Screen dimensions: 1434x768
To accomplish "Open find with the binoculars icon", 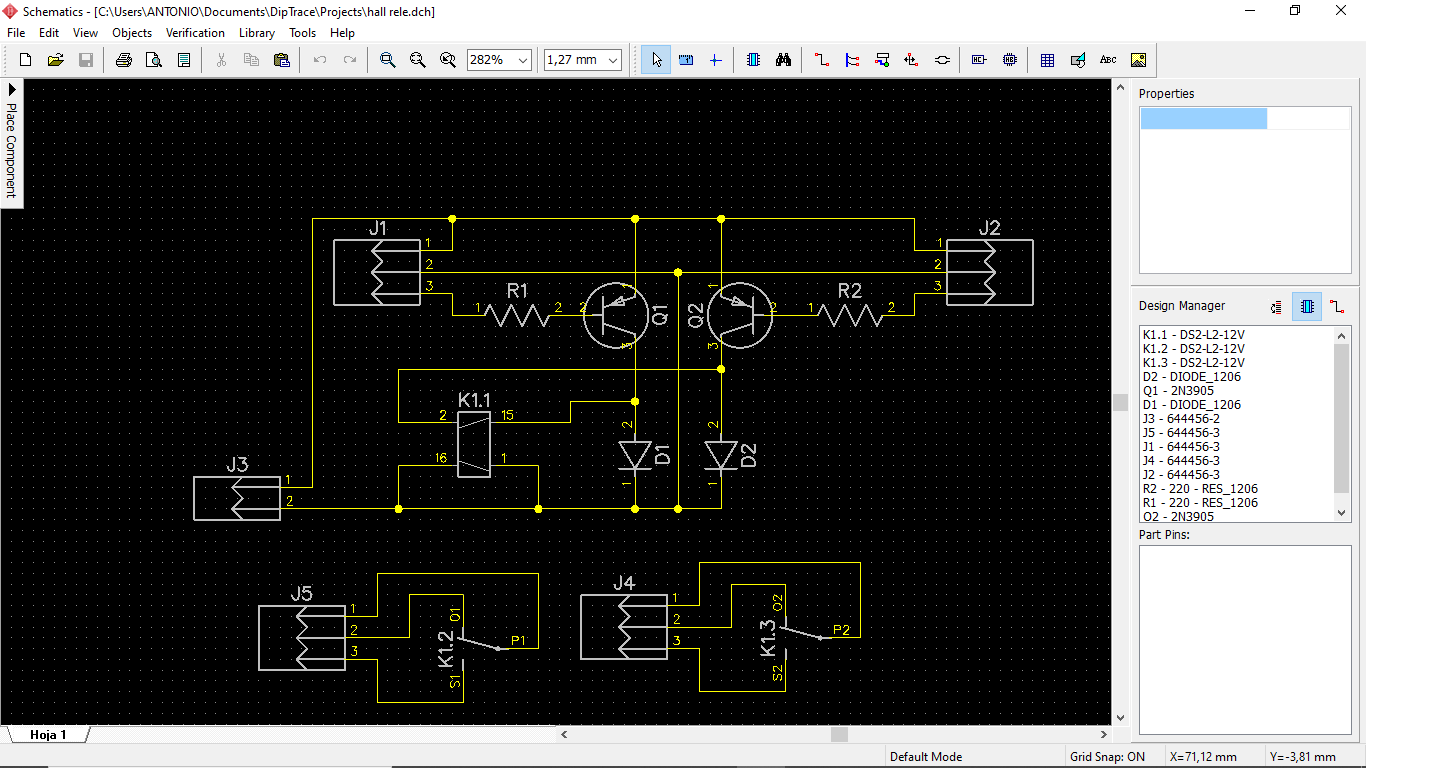I will click(784, 60).
